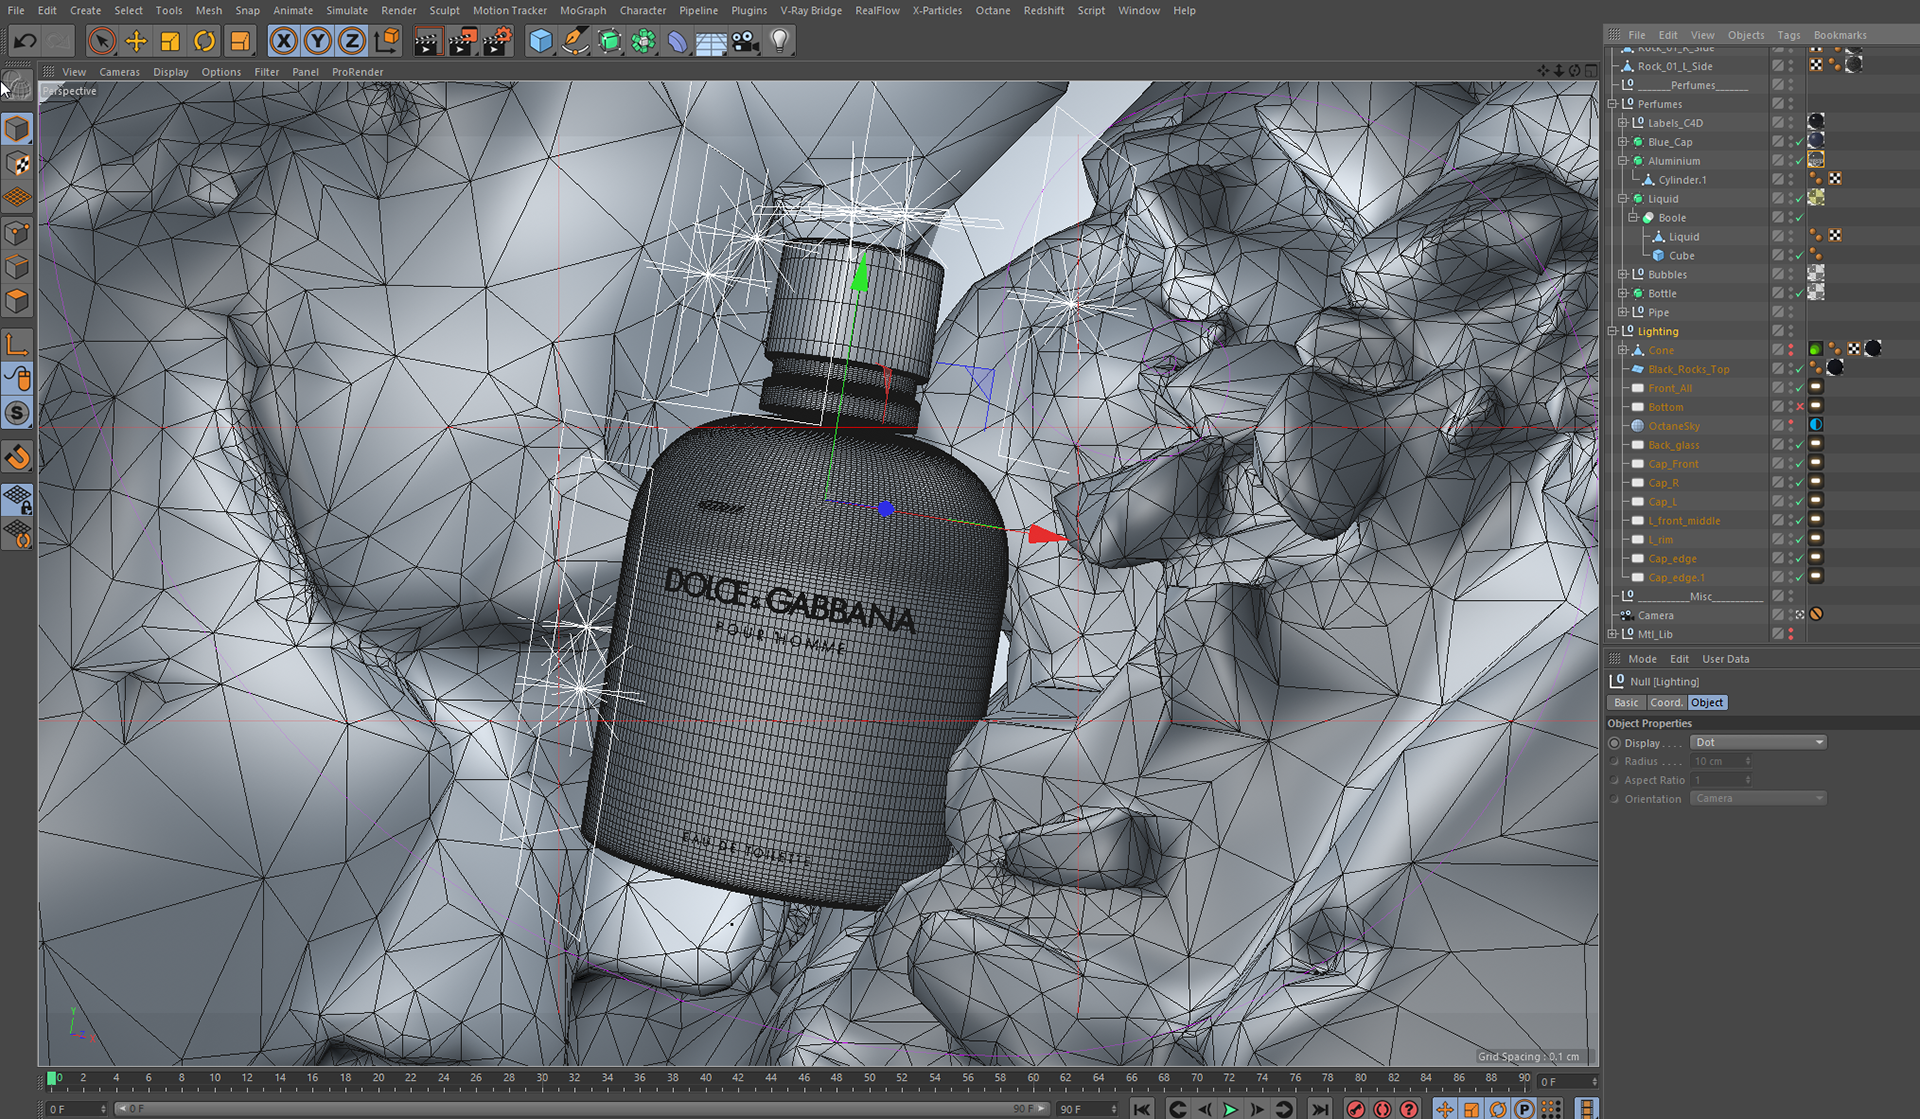The height and width of the screenshot is (1119, 1920).
Task: Switch to the Basic tab
Action: coord(1627,703)
